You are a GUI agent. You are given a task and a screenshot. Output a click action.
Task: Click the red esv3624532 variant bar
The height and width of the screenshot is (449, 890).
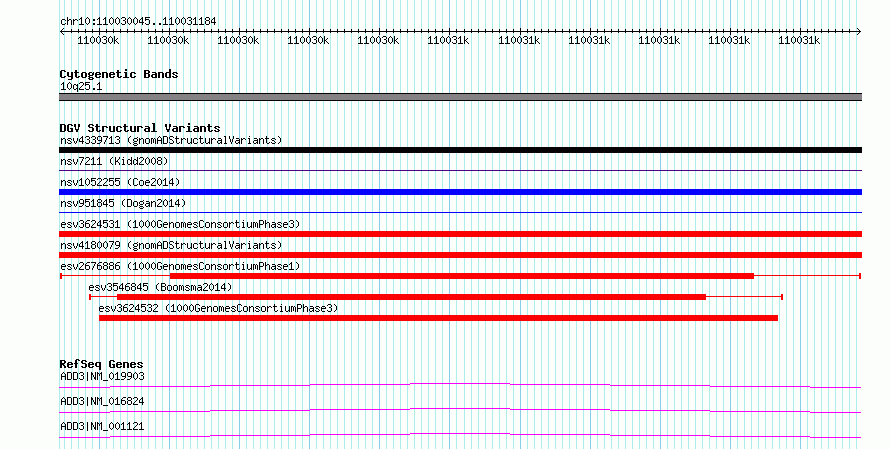click(438, 318)
